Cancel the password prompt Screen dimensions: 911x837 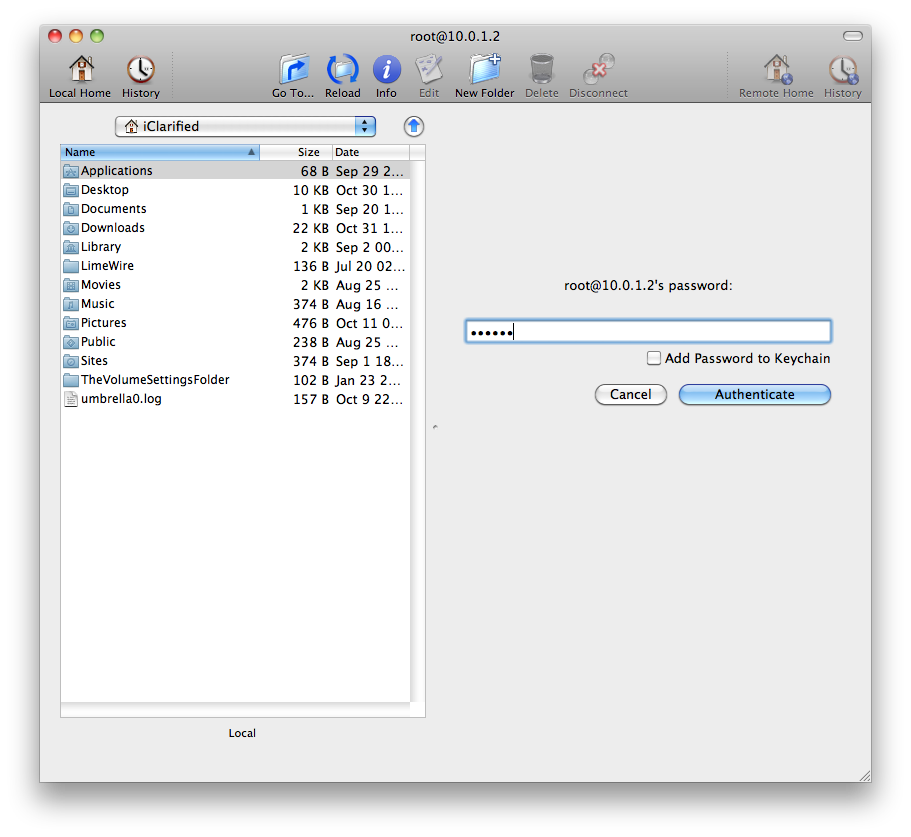[630, 394]
